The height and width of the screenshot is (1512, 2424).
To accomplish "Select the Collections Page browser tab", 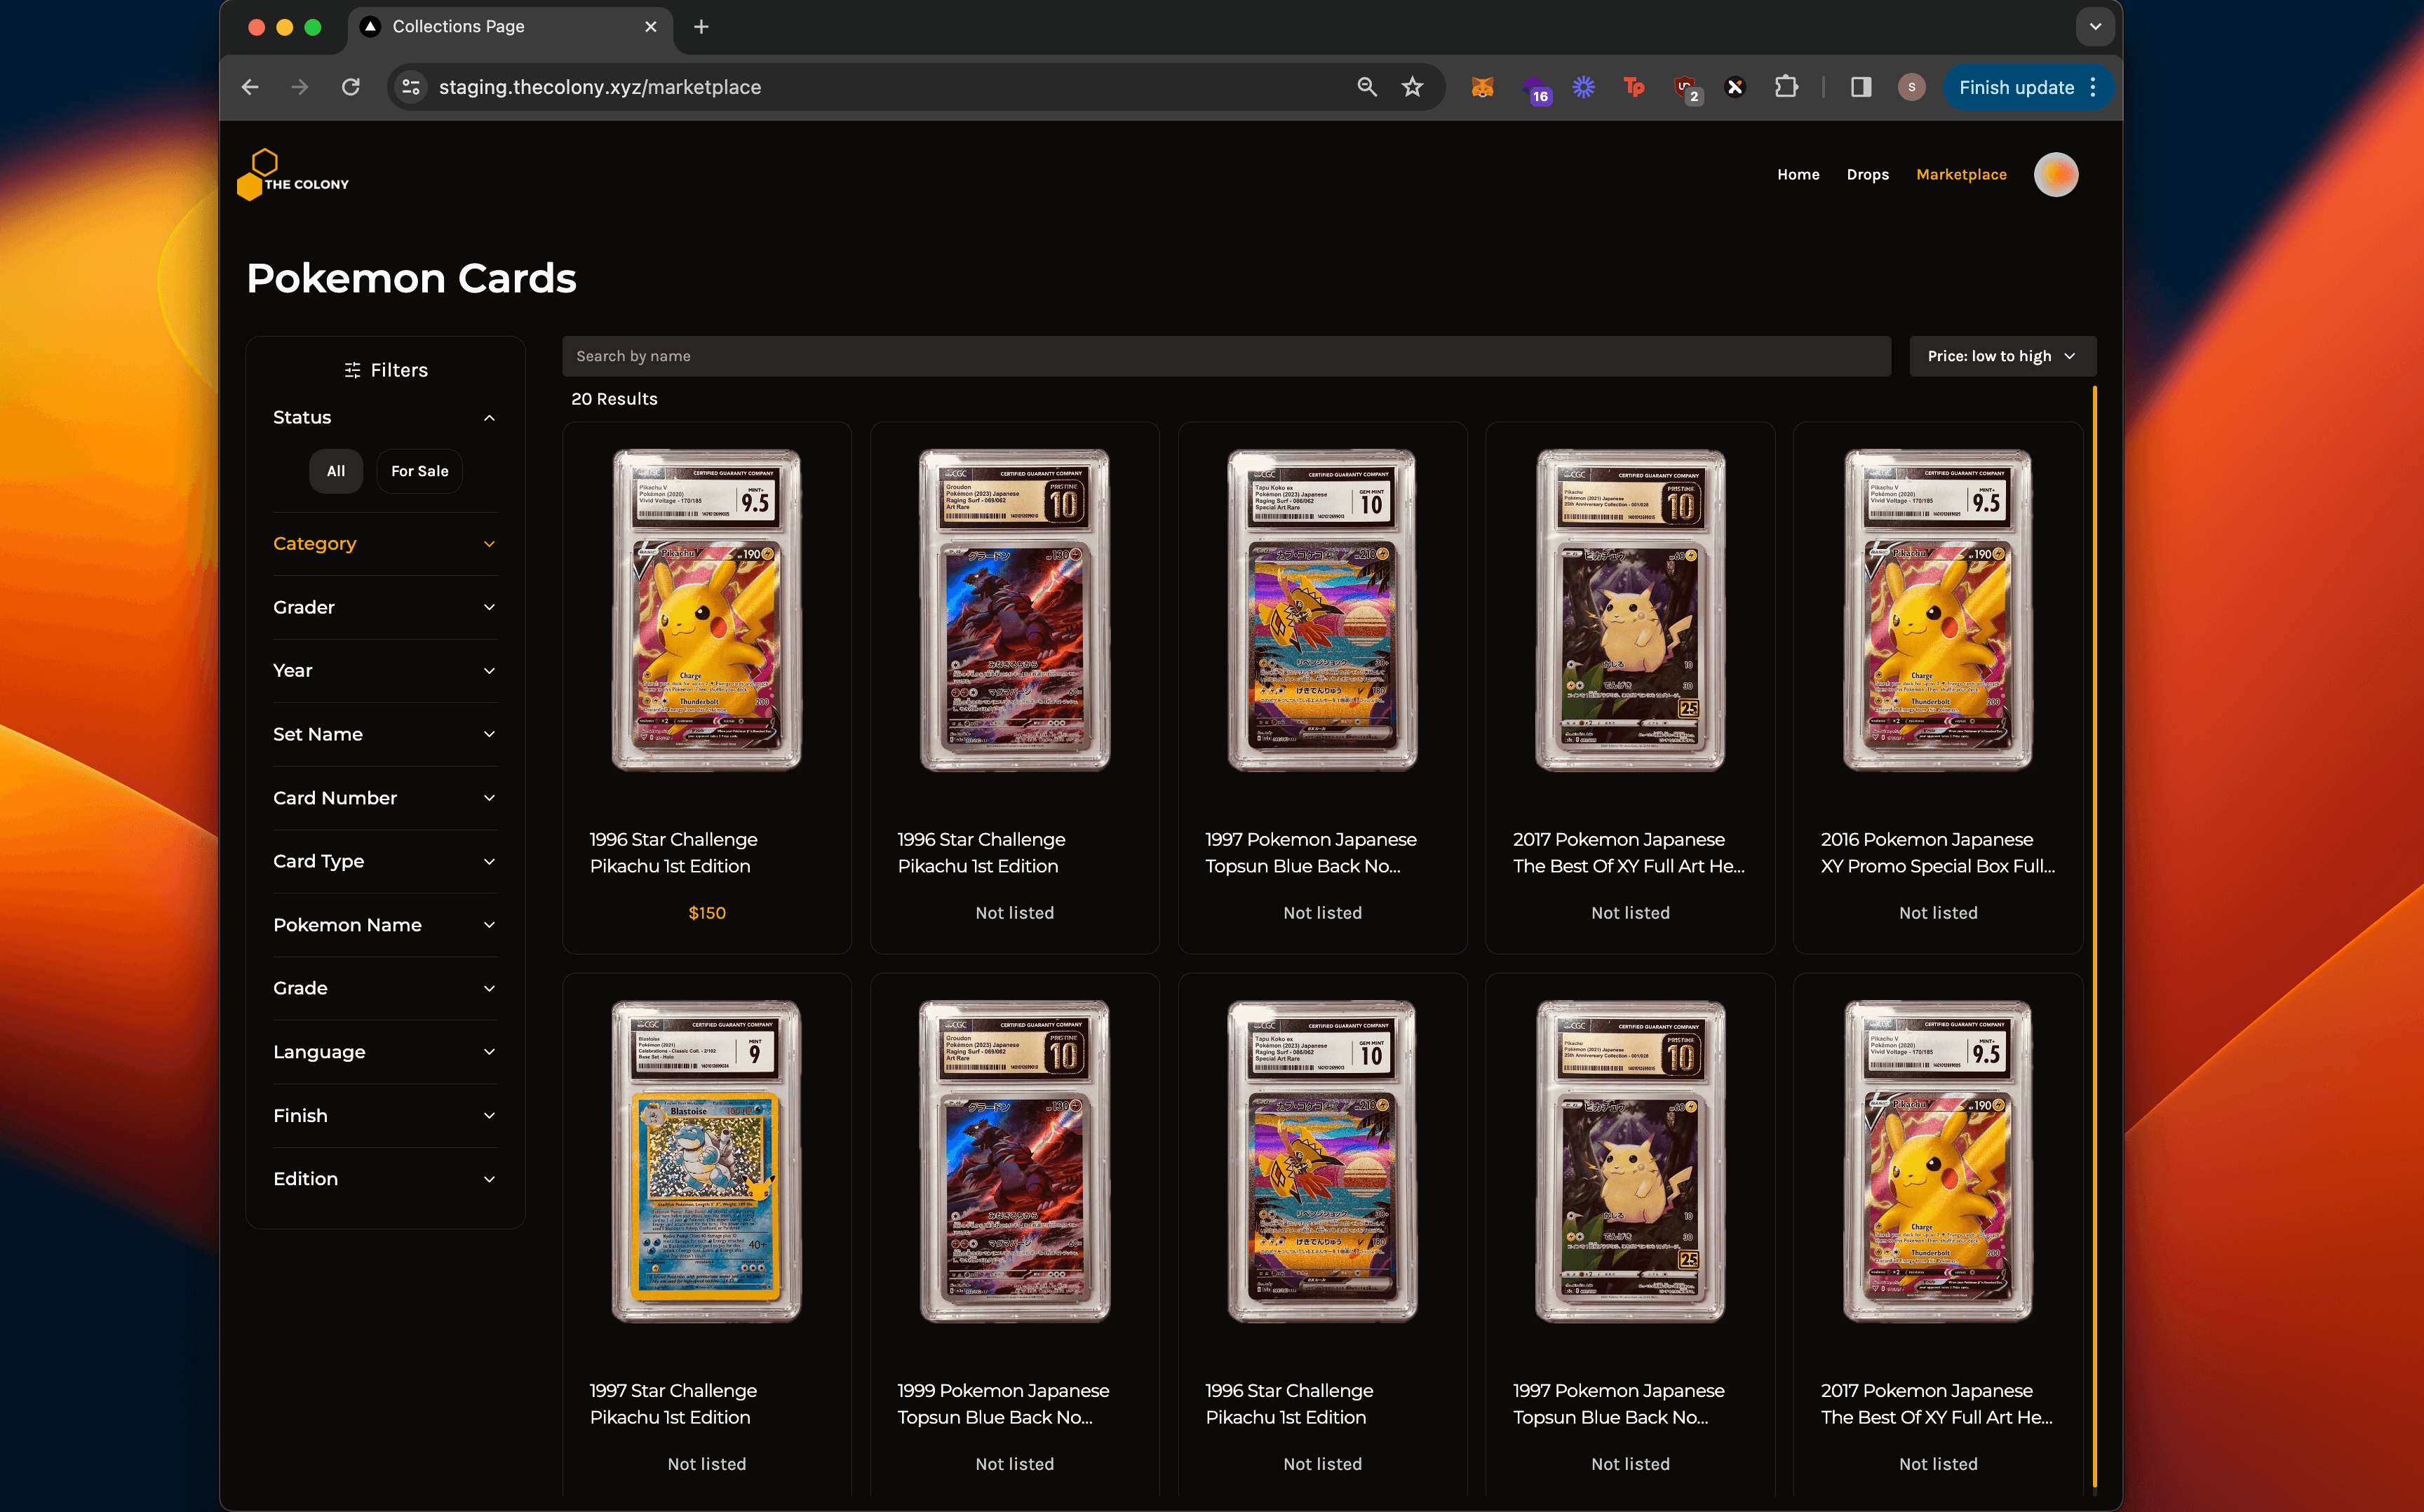I will coord(510,27).
